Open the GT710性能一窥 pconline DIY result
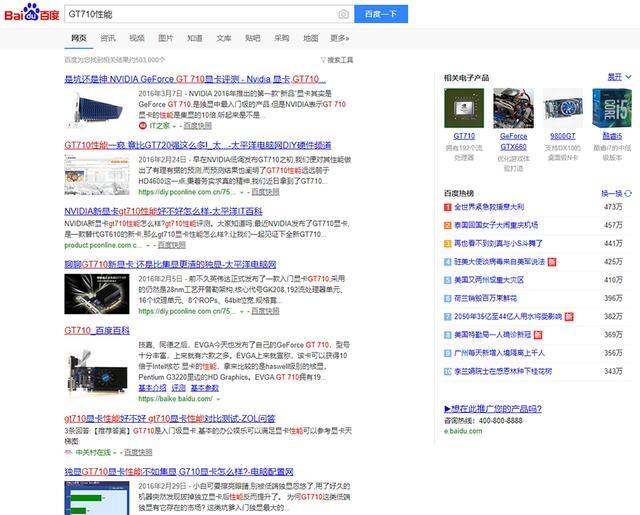 pyautogui.click(x=198, y=145)
